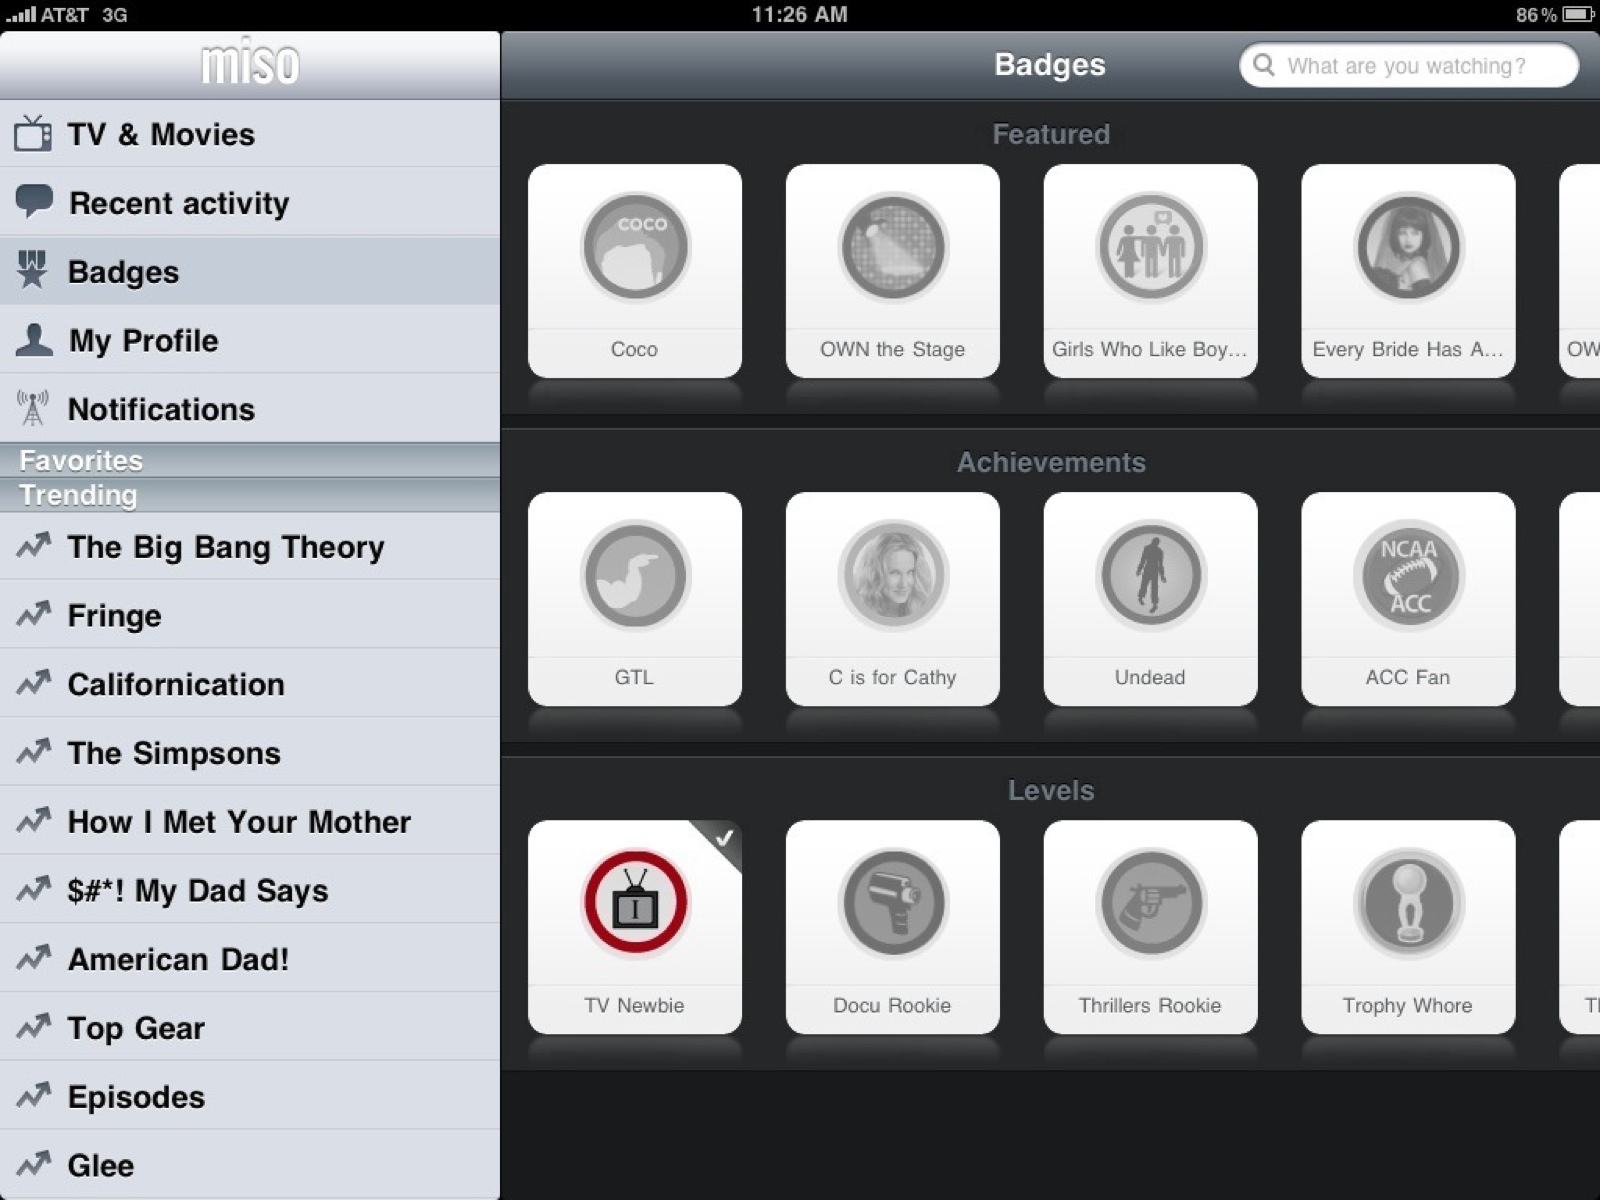Open the C is for Cathy badge
The height and width of the screenshot is (1200, 1600).
click(x=892, y=598)
